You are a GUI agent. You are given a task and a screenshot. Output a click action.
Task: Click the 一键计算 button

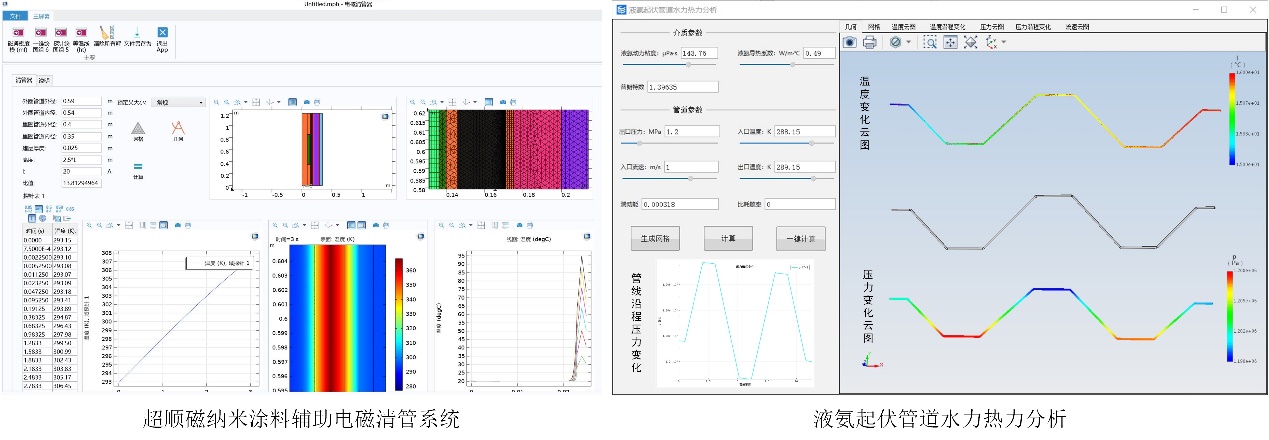(x=801, y=239)
